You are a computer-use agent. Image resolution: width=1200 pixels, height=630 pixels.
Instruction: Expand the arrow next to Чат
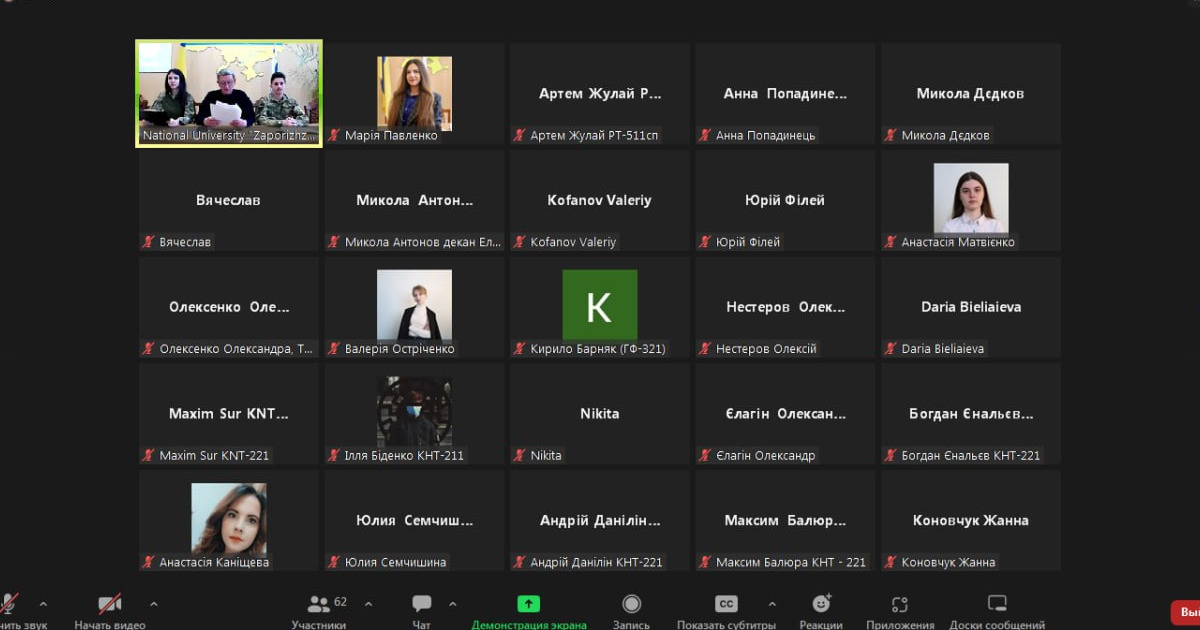point(452,604)
